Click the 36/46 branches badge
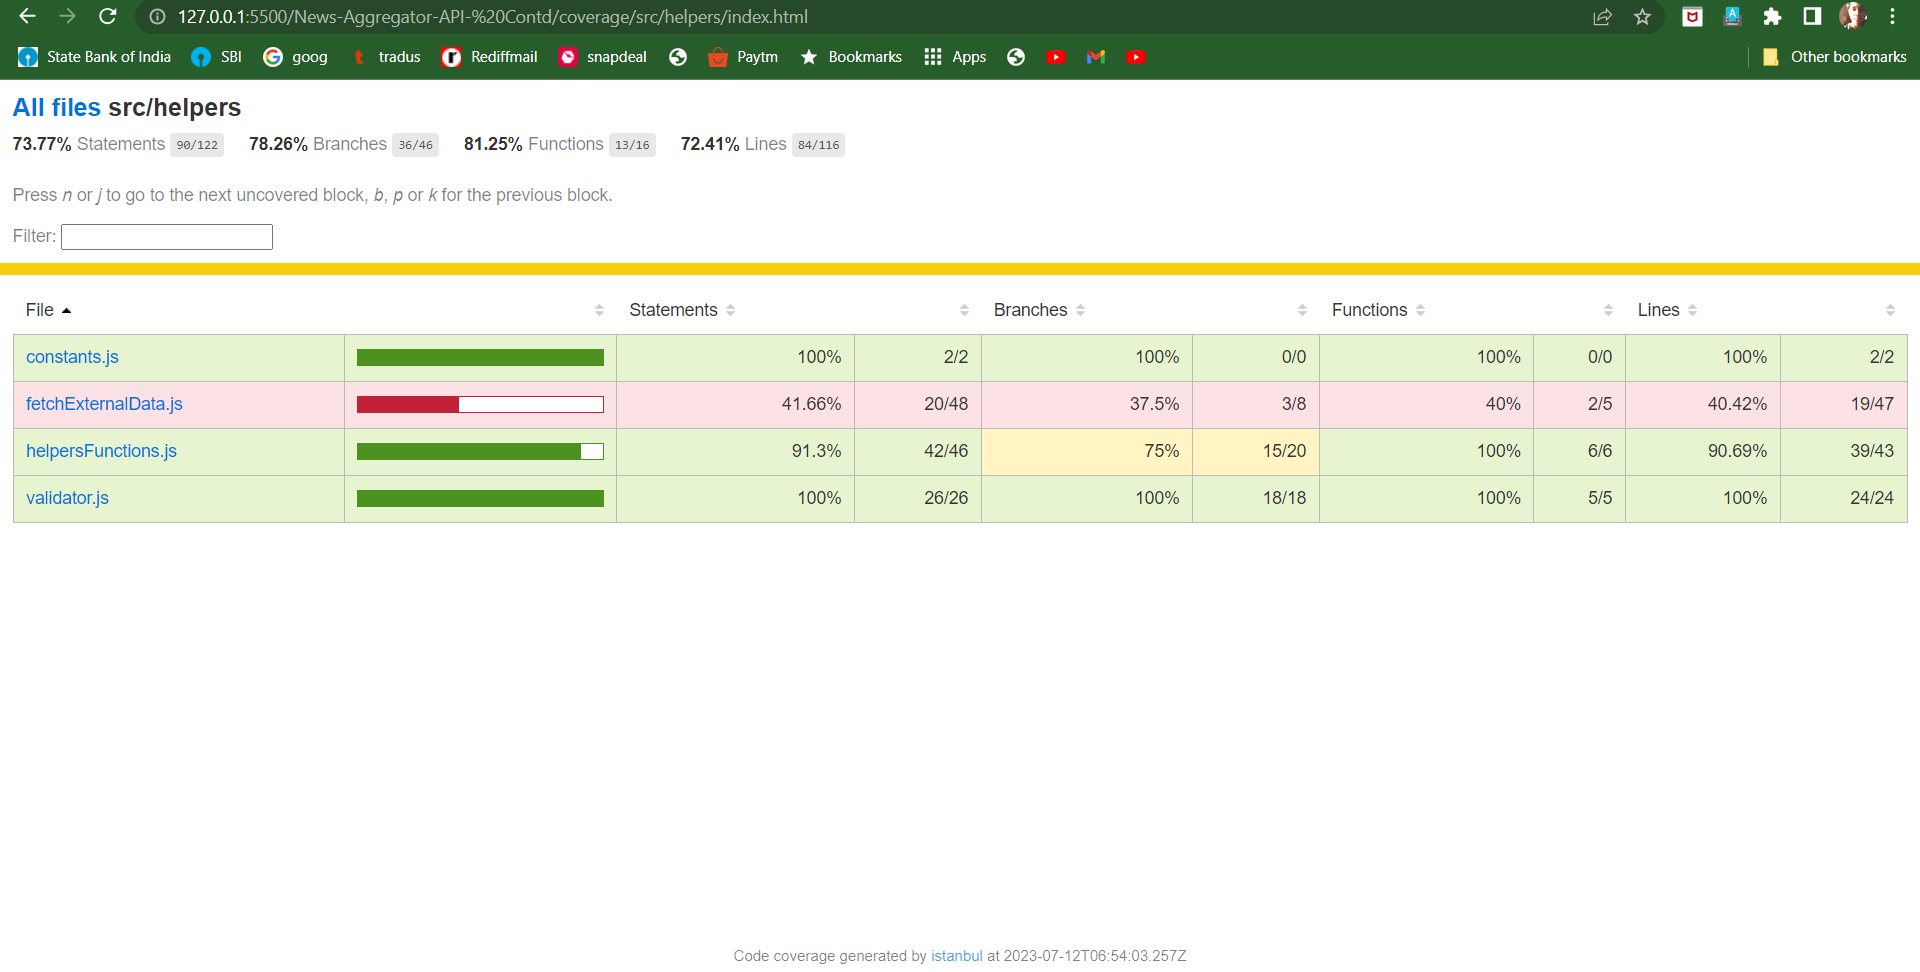The height and width of the screenshot is (972, 1920). [415, 145]
